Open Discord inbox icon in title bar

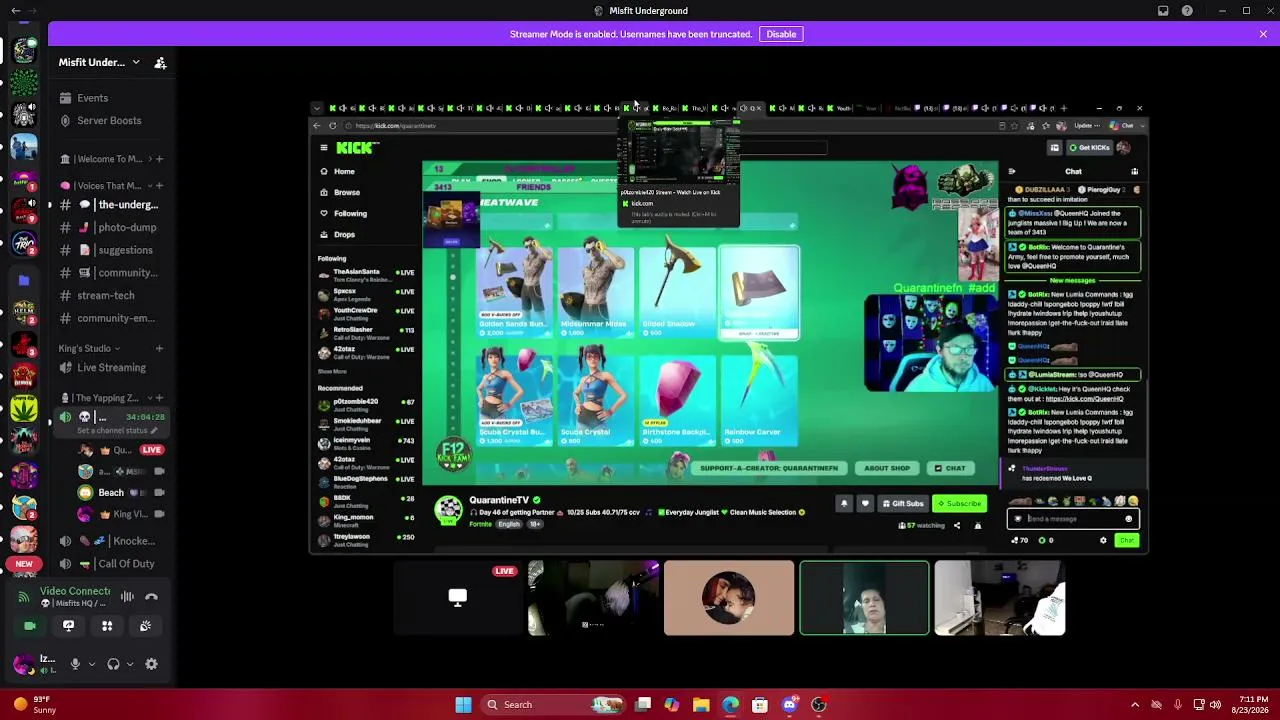(x=1163, y=11)
